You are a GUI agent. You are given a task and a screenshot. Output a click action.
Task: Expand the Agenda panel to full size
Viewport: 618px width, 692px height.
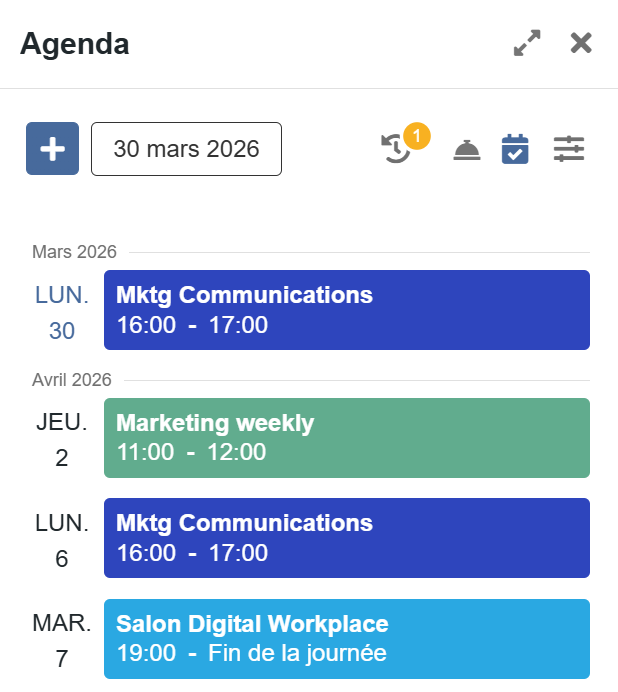(x=527, y=43)
